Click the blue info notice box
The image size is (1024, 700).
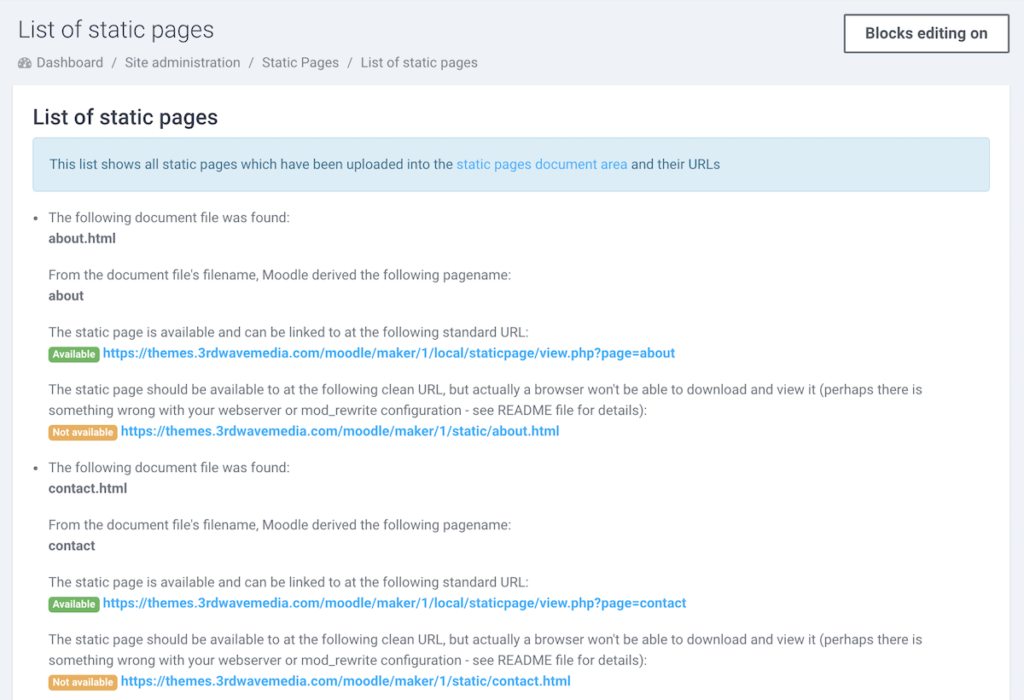pyautogui.click(x=800, y=164)
